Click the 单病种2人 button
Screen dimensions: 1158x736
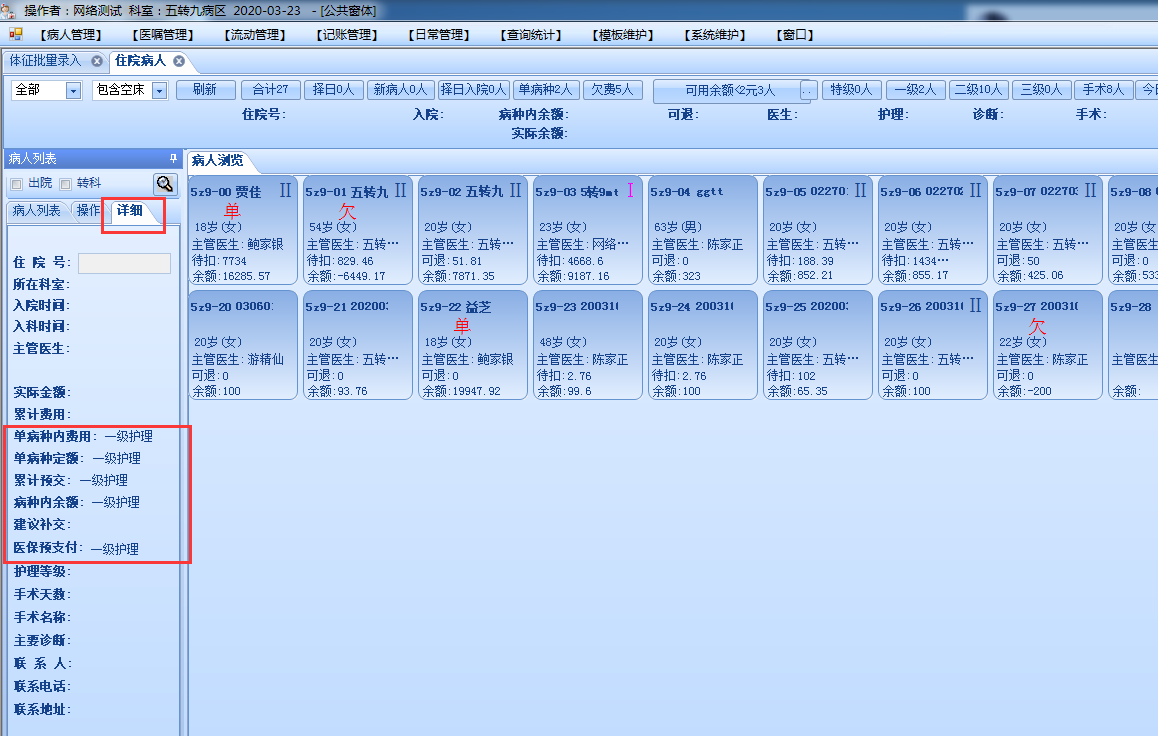point(546,90)
